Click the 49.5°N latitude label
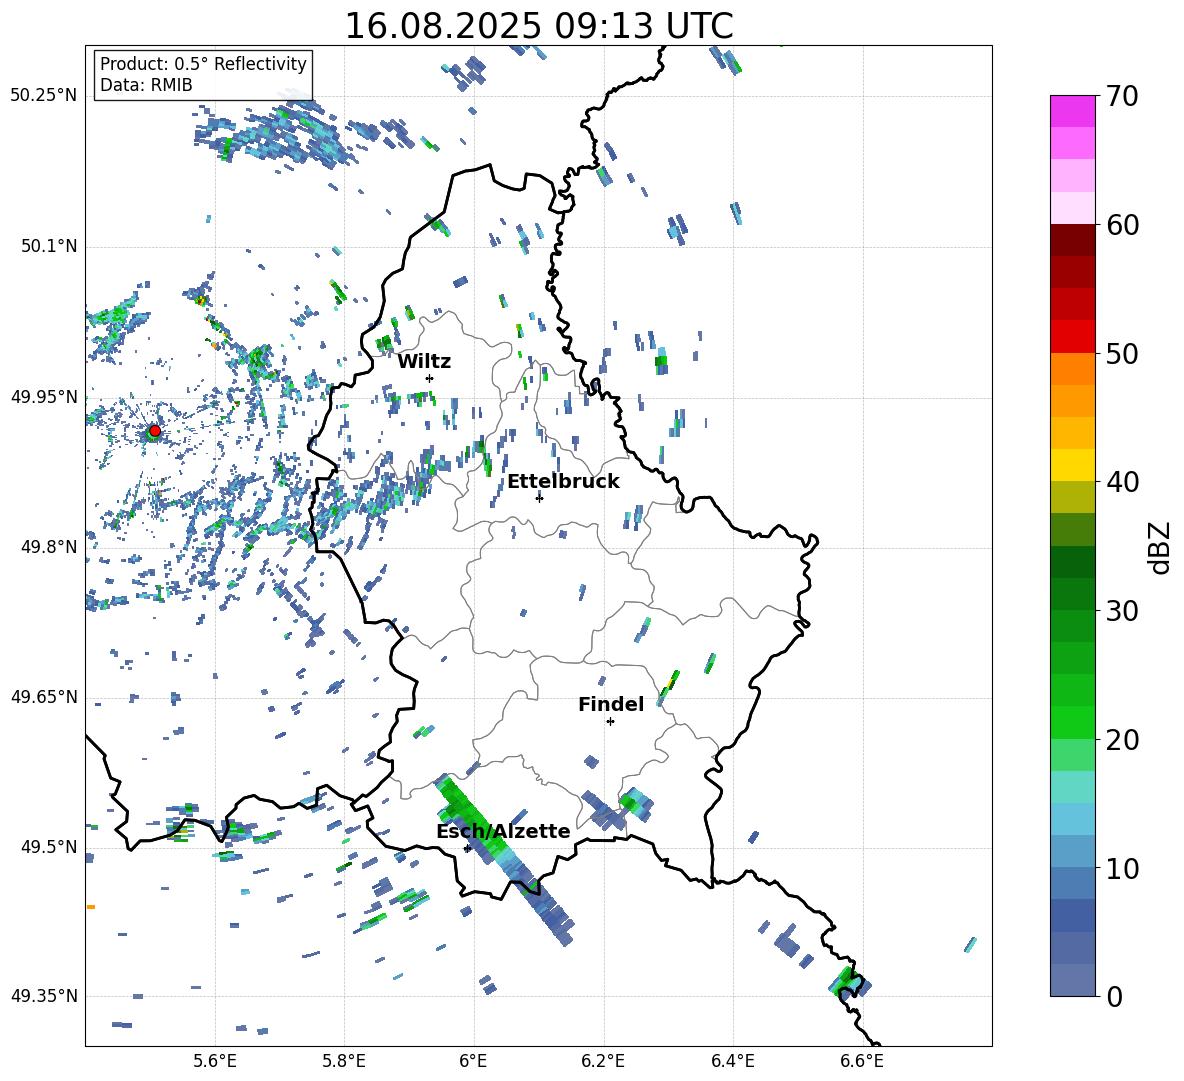 pyautogui.click(x=49, y=846)
